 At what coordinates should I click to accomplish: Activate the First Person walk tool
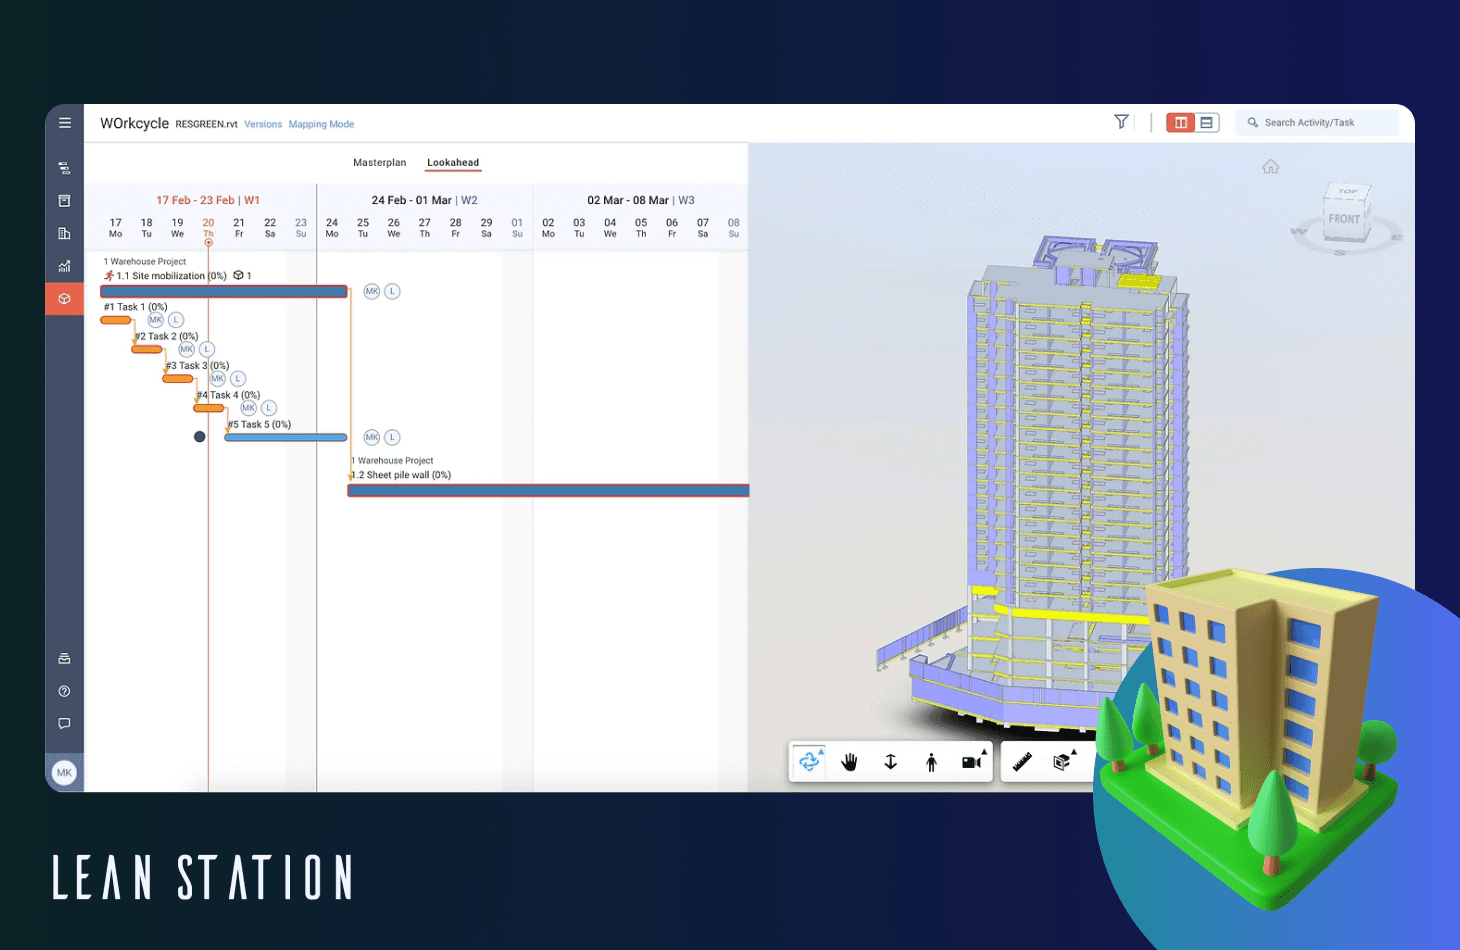click(931, 762)
